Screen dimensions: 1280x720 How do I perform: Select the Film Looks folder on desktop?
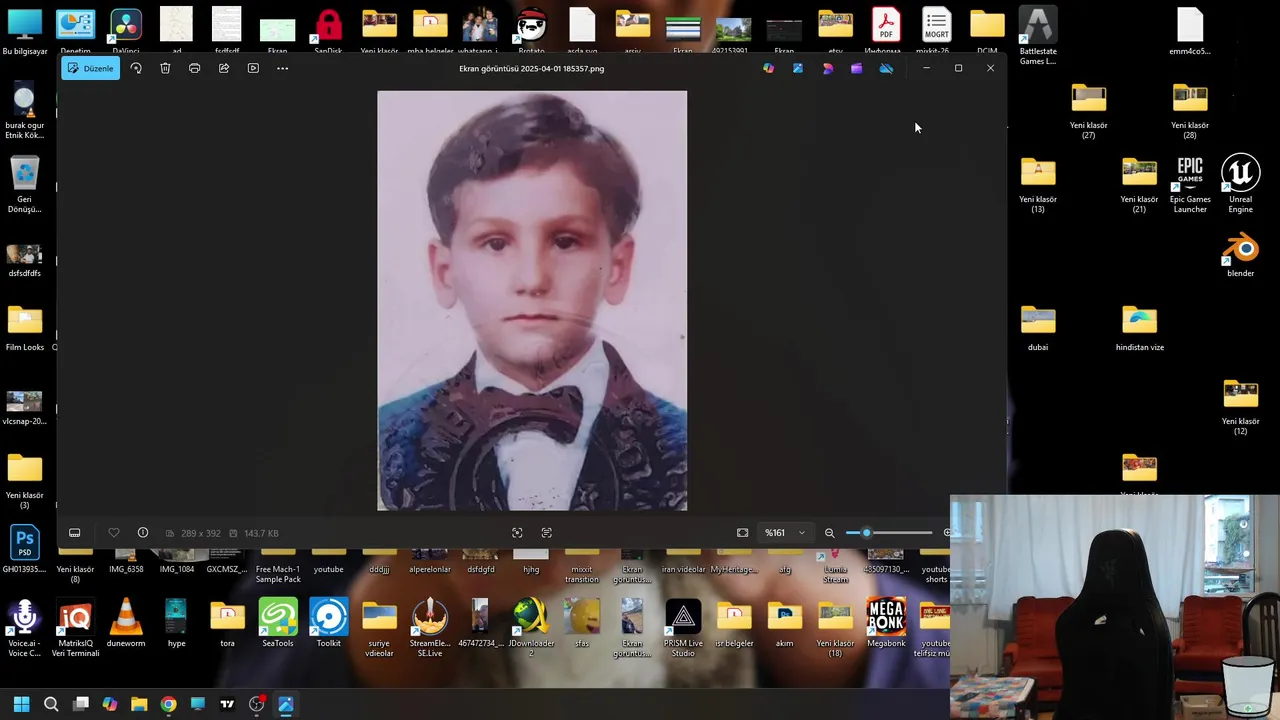[25, 329]
